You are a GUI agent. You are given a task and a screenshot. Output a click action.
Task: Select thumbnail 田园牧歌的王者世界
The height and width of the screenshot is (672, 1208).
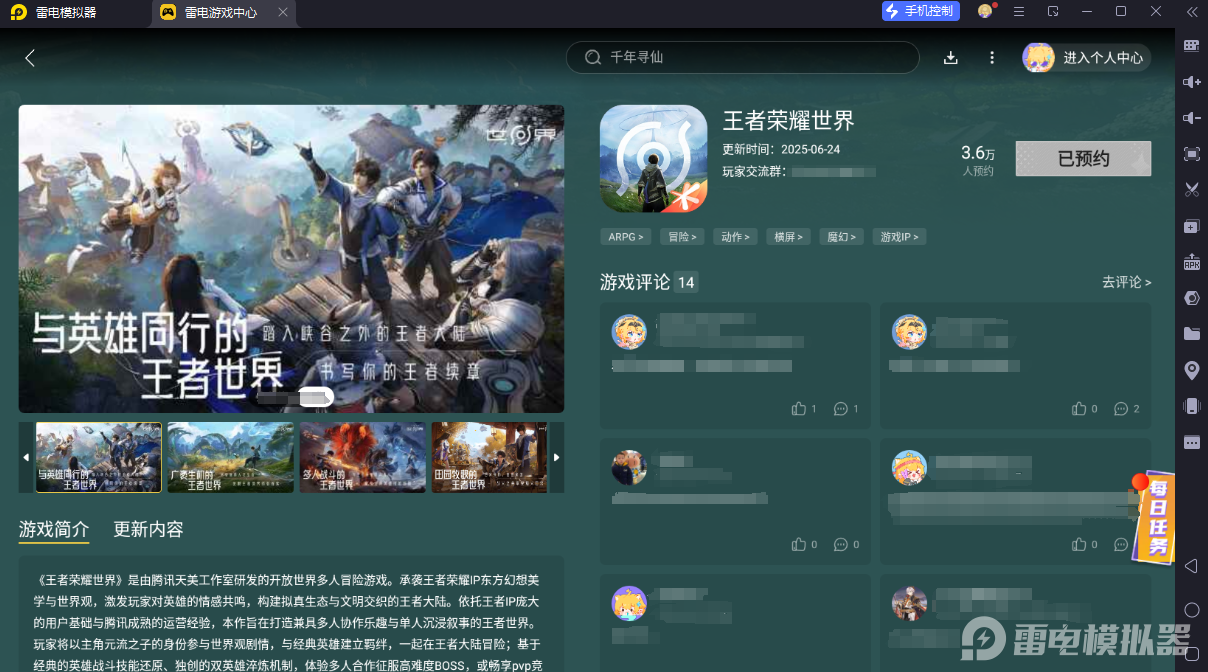490,457
